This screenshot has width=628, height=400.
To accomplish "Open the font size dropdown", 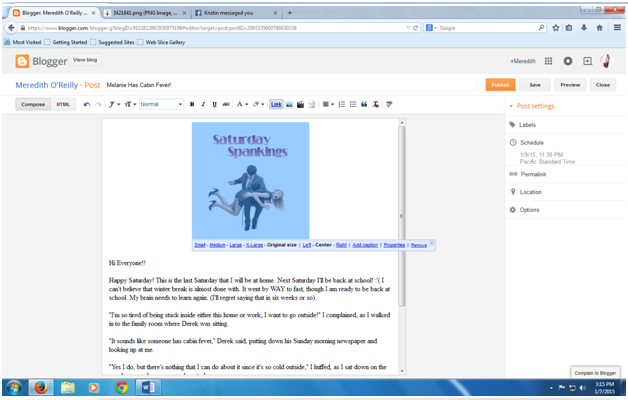I will (130, 105).
